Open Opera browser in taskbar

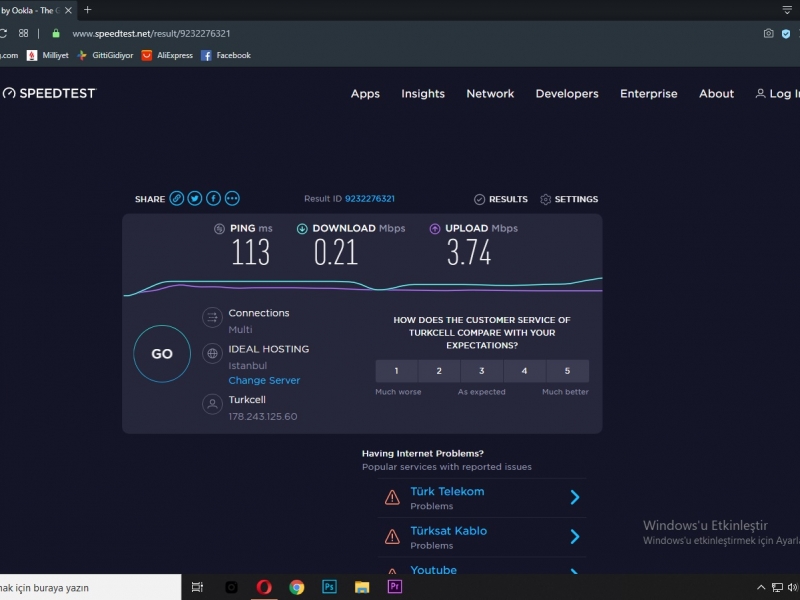[x=264, y=587]
